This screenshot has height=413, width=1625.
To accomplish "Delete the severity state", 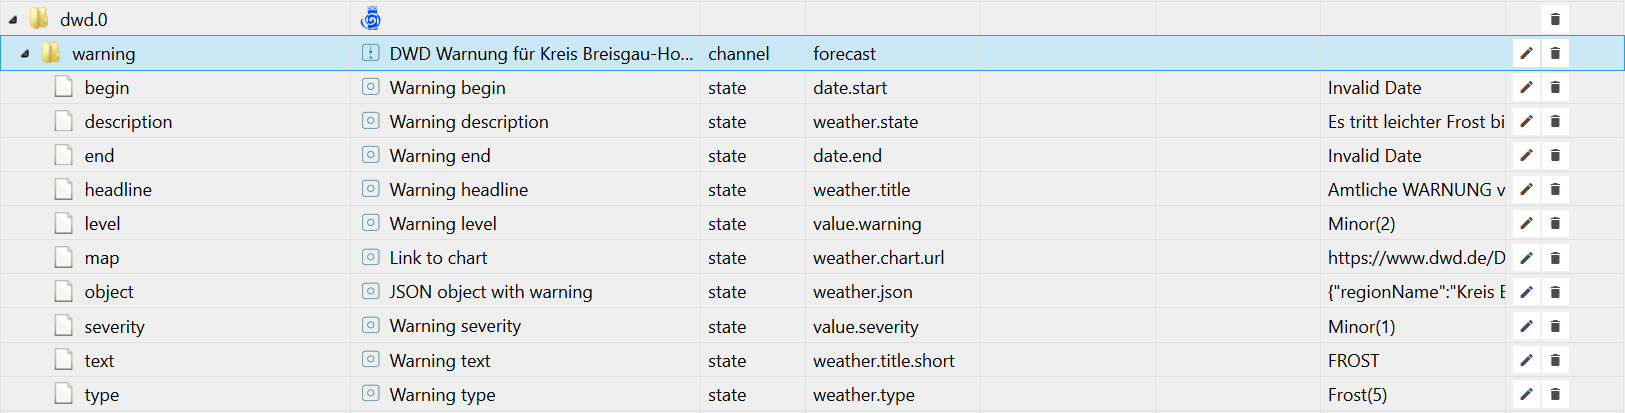I will point(1555,326).
